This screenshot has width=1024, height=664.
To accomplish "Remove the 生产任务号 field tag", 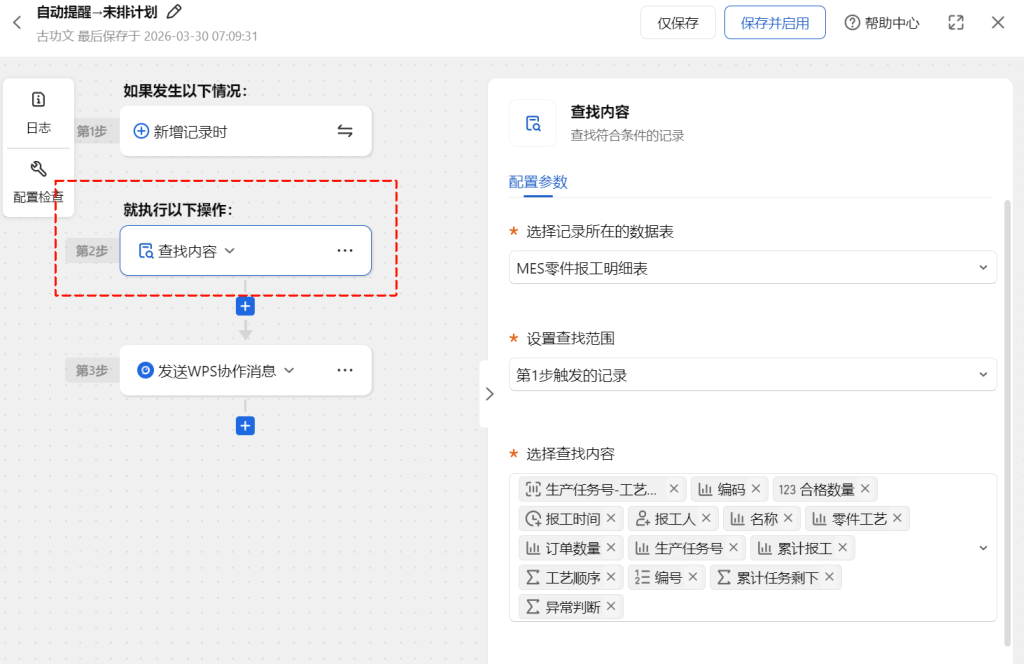I will pyautogui.click(x=733, y=547).
